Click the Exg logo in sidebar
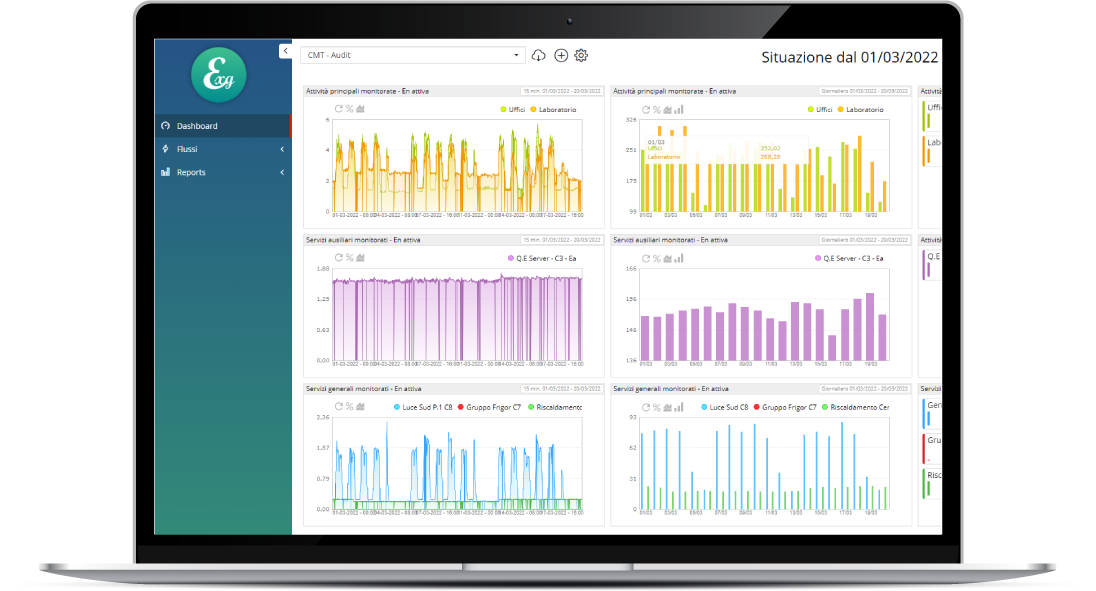 (x=218, y=74)
